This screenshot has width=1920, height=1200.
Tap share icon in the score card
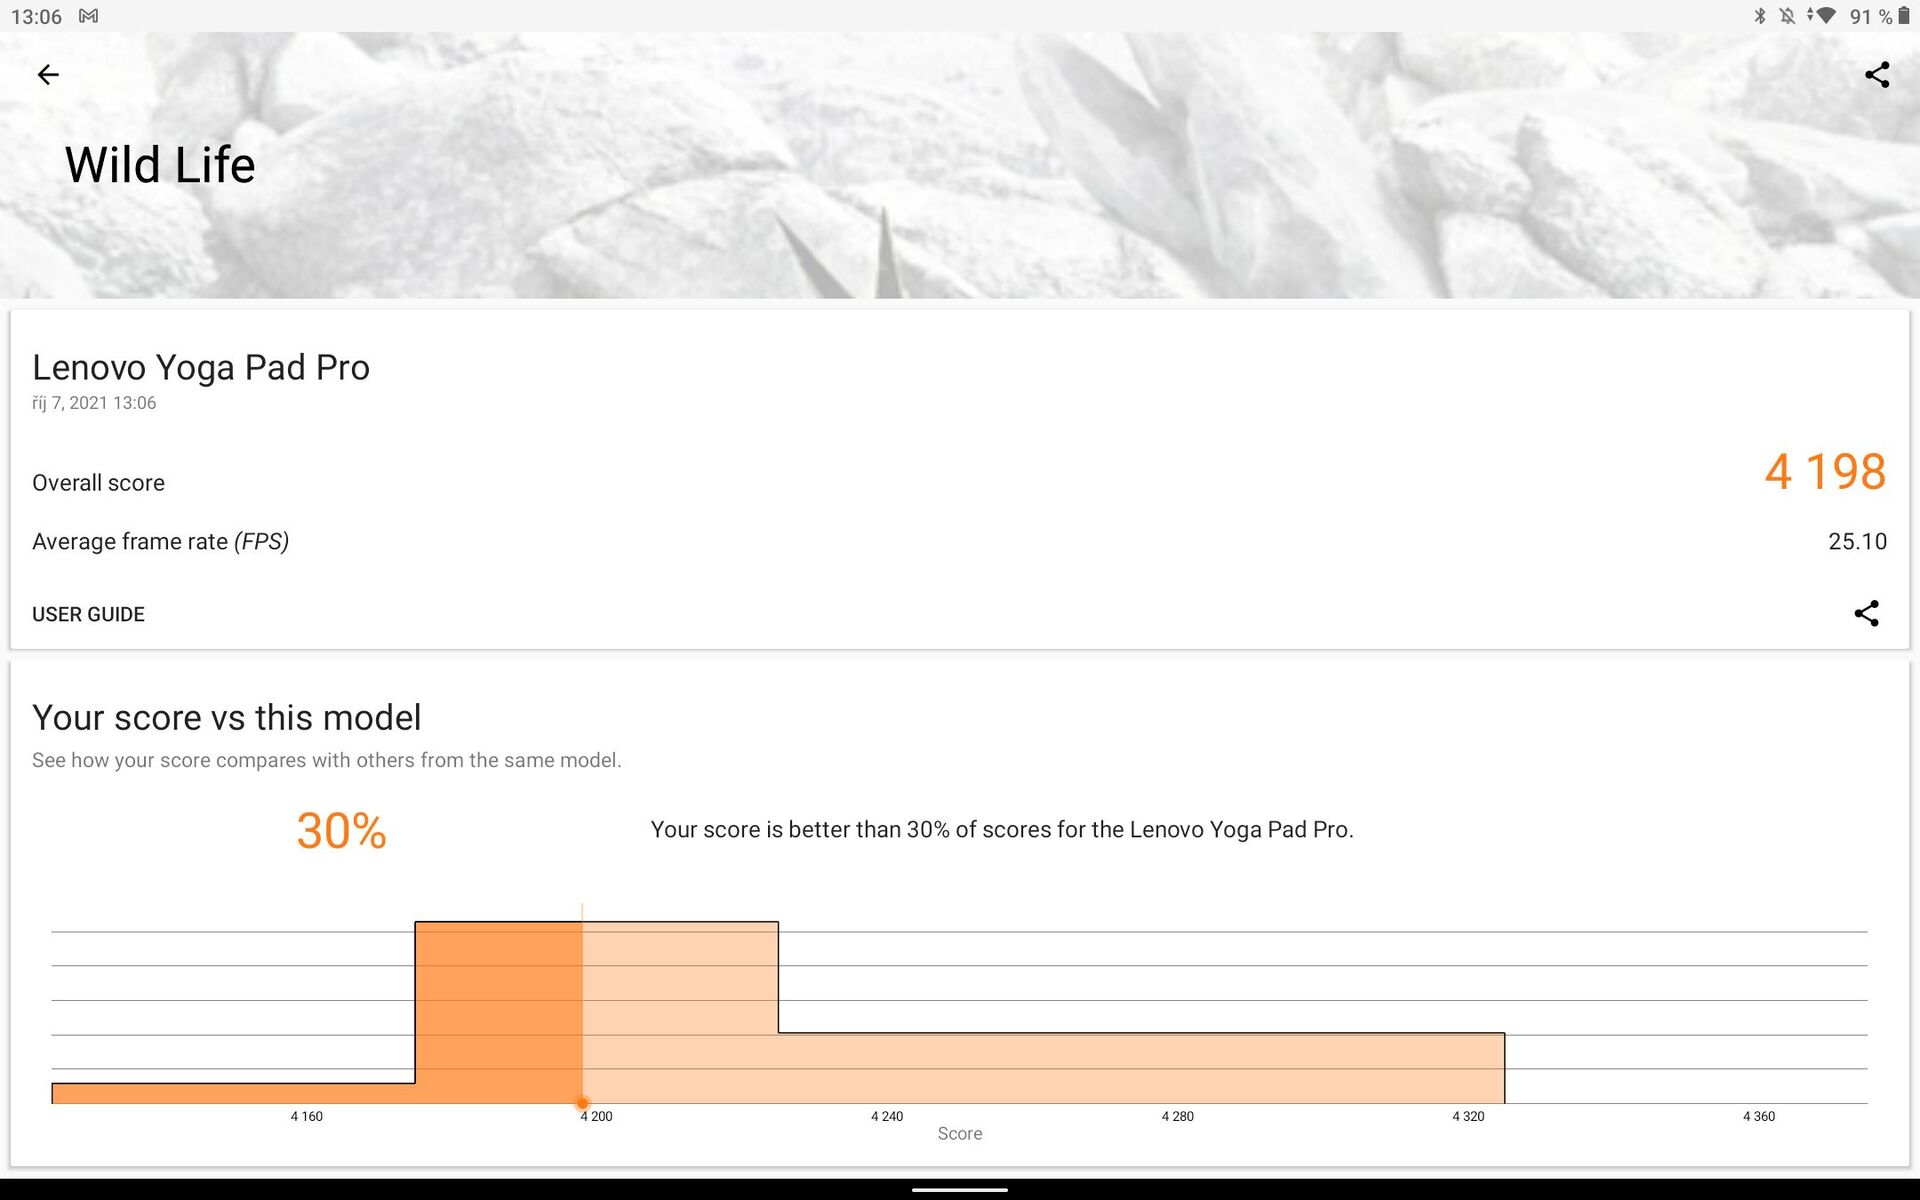1866,613
